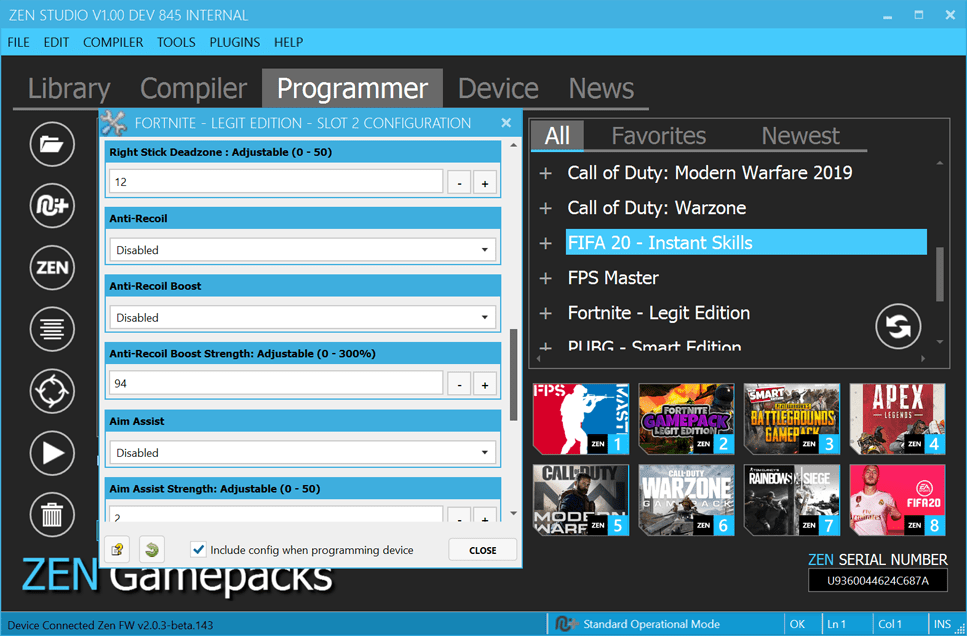Image resolution: width=967 pixels, height=636 pixels.
Task: Select Battlegrounds gamepack thumbnail in slot 3
Action: coord(792,419)
